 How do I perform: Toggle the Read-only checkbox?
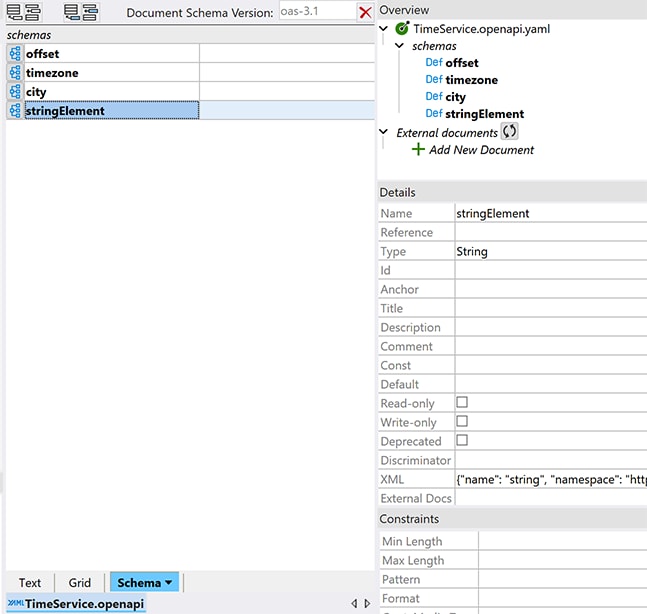tap(462, 402)
